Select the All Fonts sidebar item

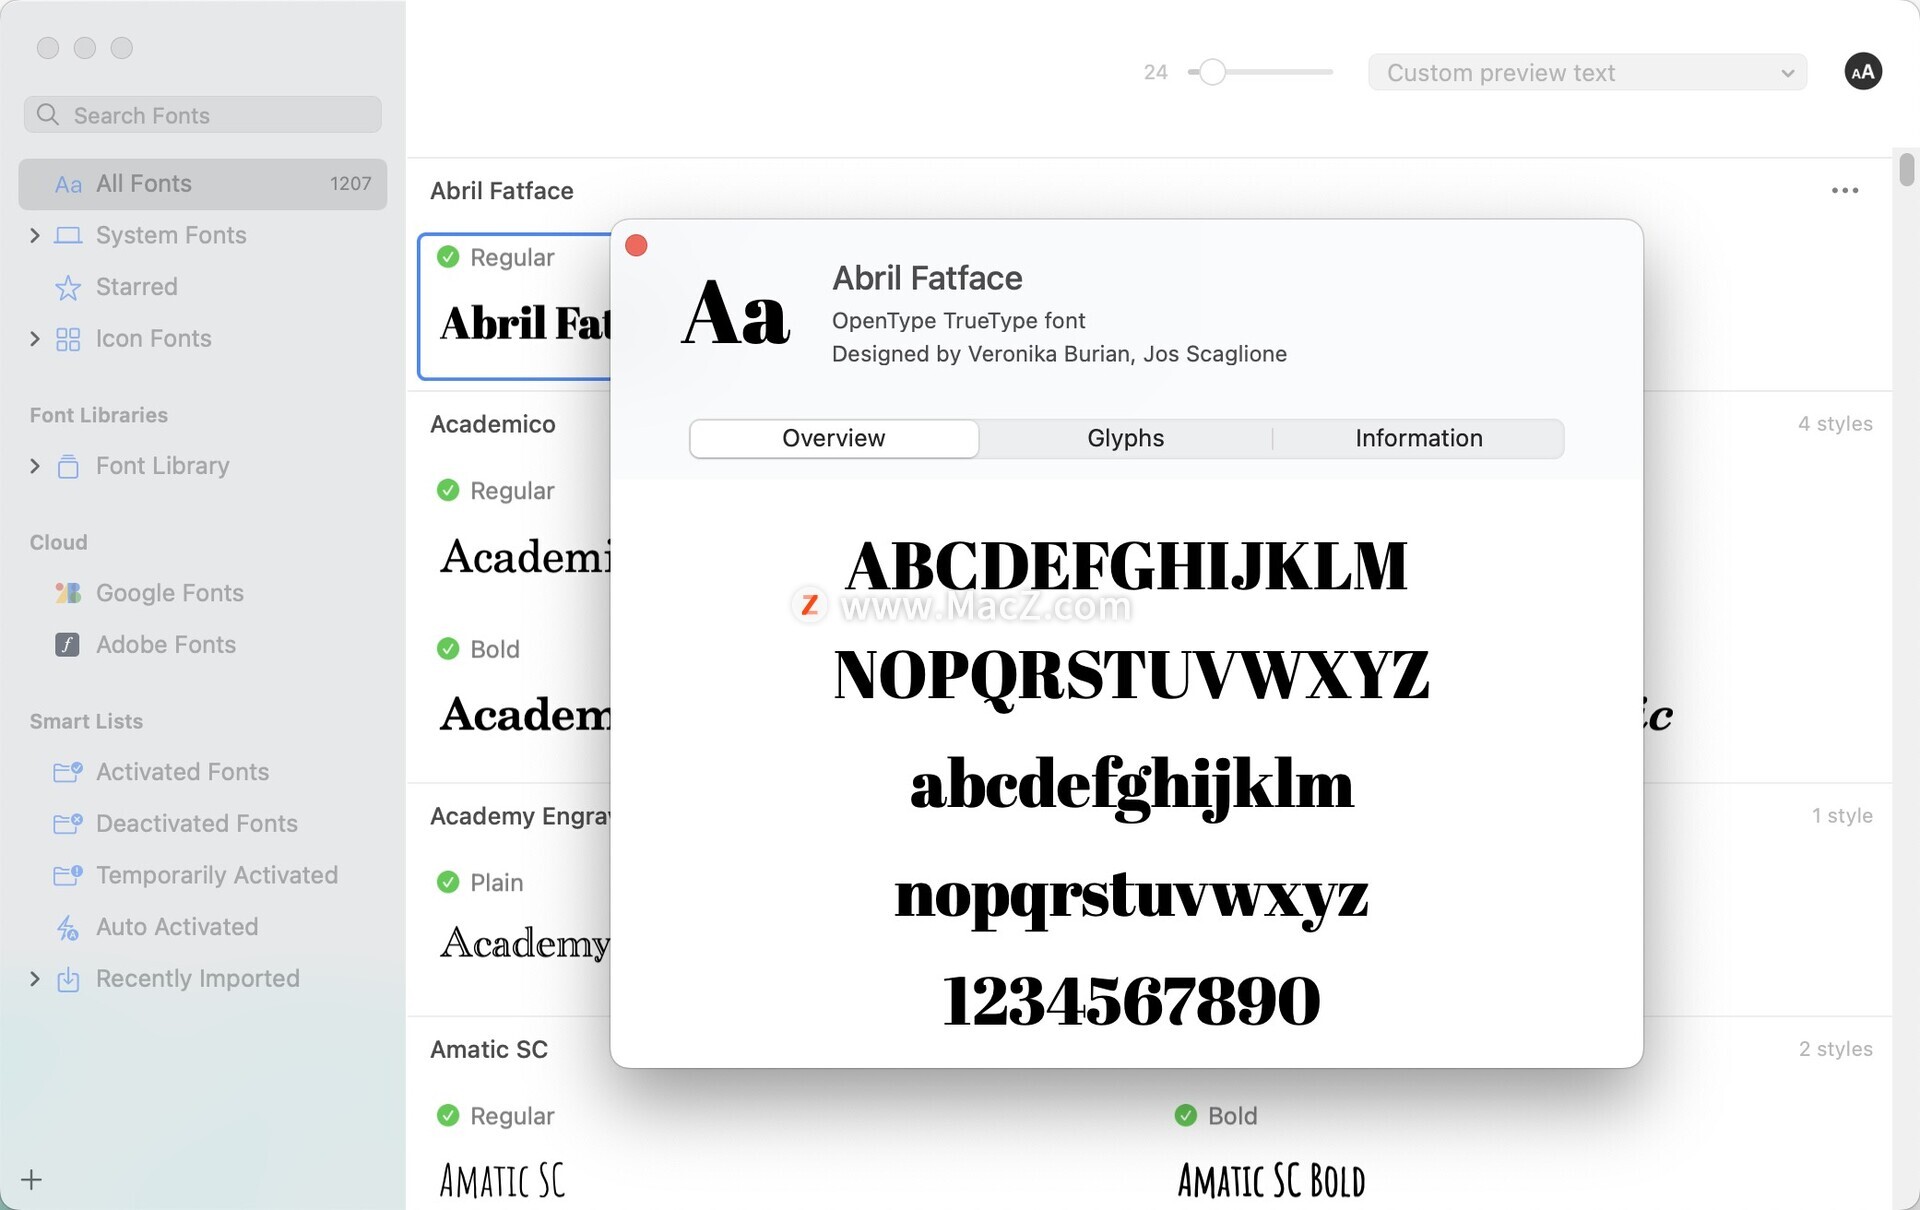pyautogui.click(x=143, y=183)
